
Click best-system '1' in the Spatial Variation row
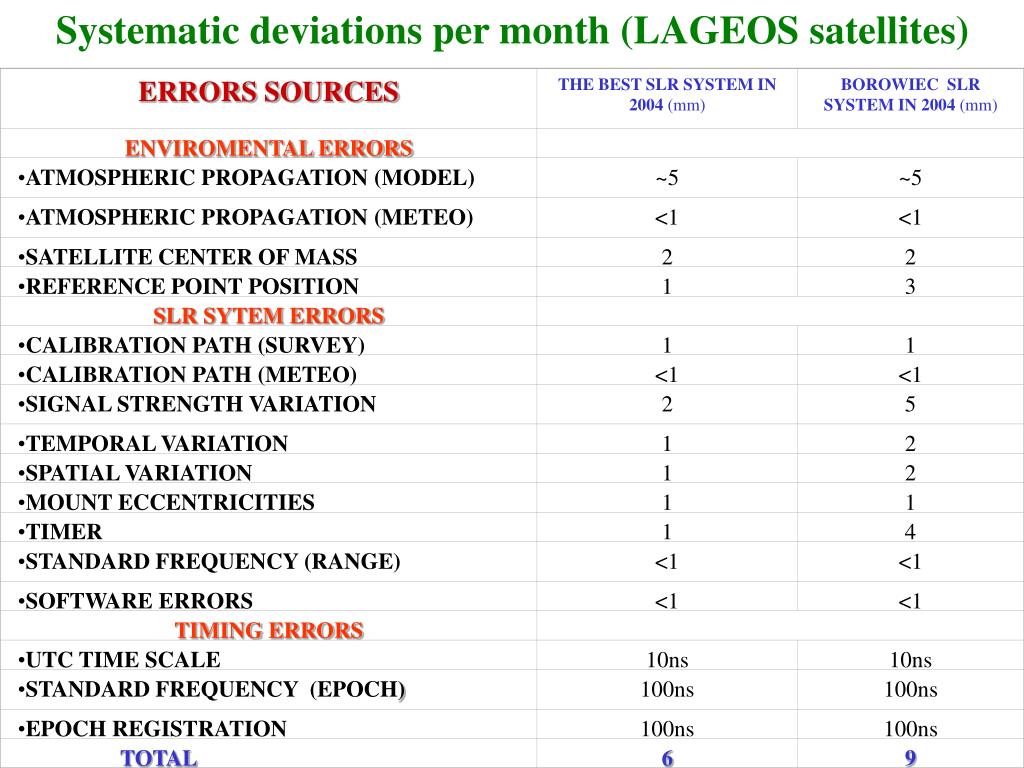tap(667, 473)
